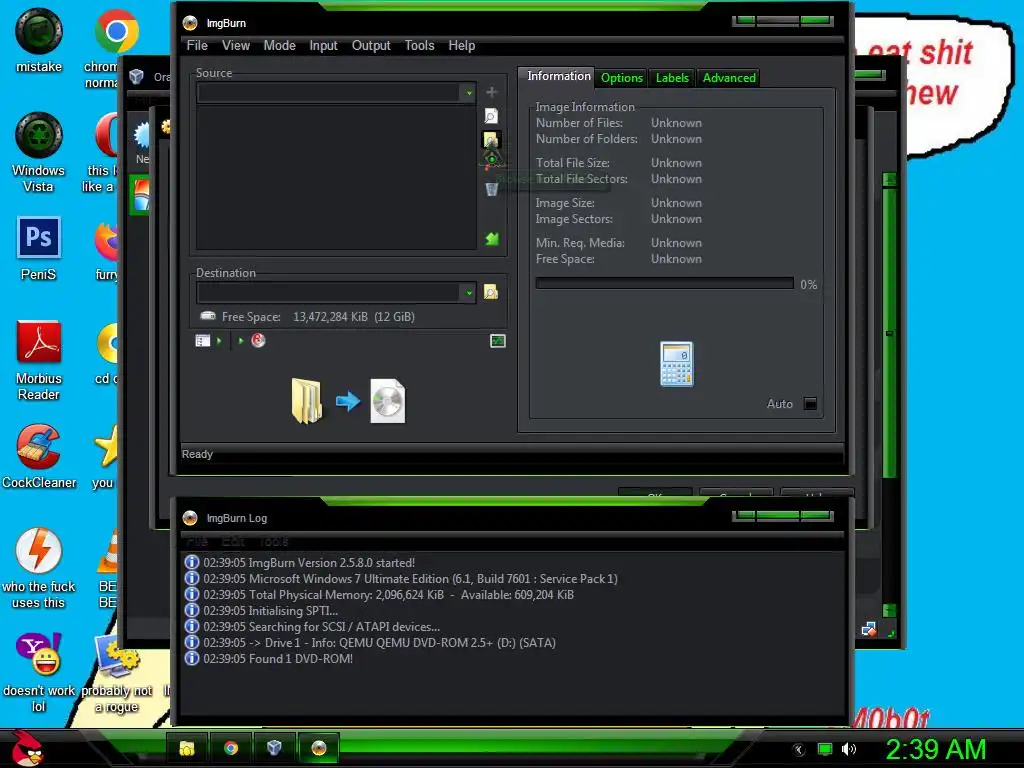Switch to the Labels tab
This screenshot has width=1024, height=768.
click(672, 78)
